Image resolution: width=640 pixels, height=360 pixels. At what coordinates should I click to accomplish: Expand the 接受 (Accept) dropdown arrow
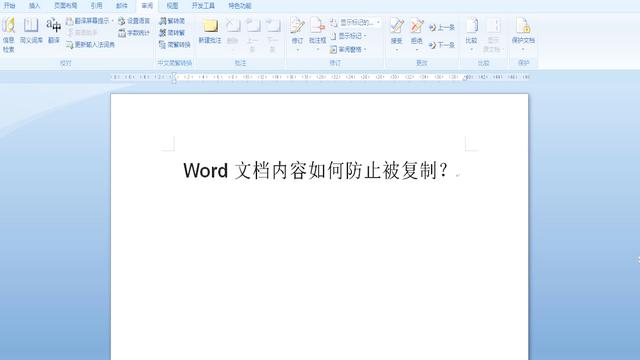pos(396,50)
